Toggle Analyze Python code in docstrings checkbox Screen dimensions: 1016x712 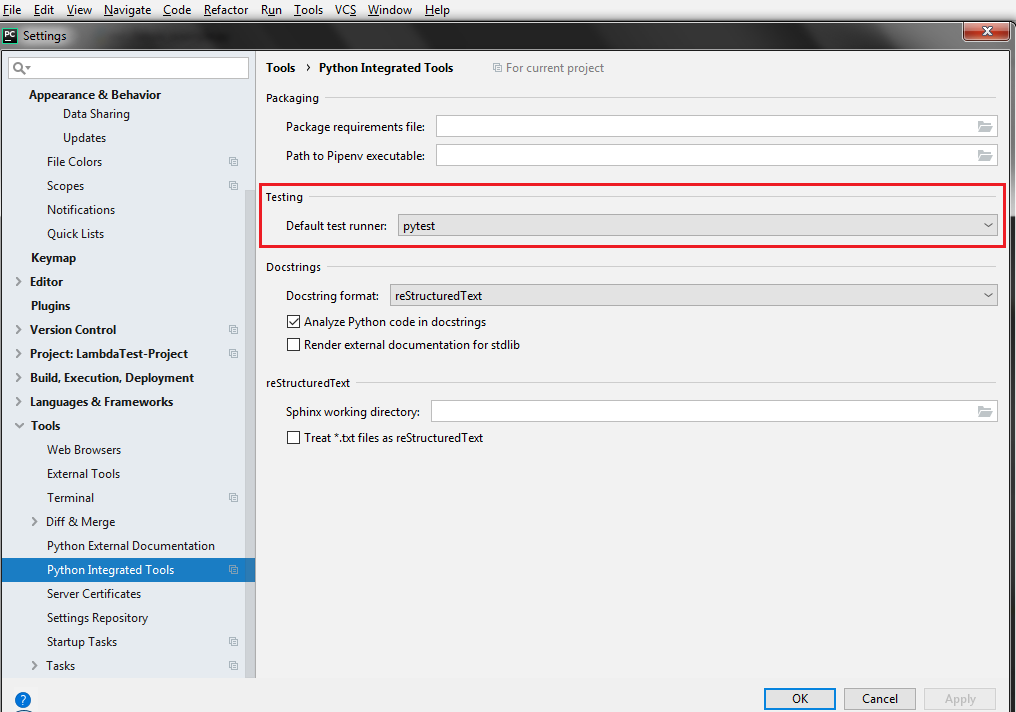[x=294, y=321]
